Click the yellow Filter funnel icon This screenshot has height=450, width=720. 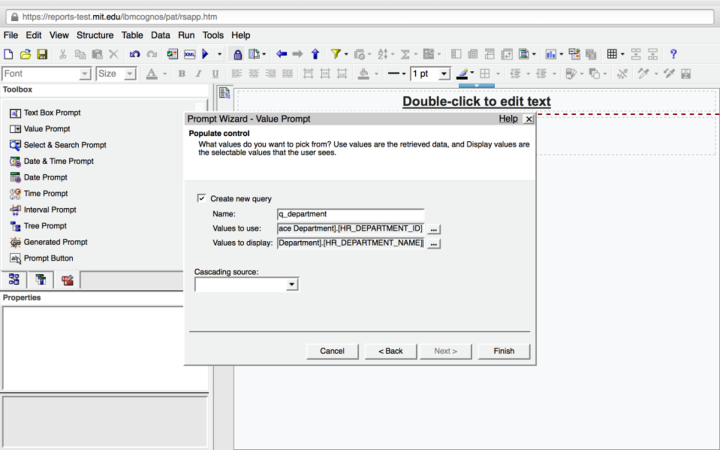(x=336, y=54)
